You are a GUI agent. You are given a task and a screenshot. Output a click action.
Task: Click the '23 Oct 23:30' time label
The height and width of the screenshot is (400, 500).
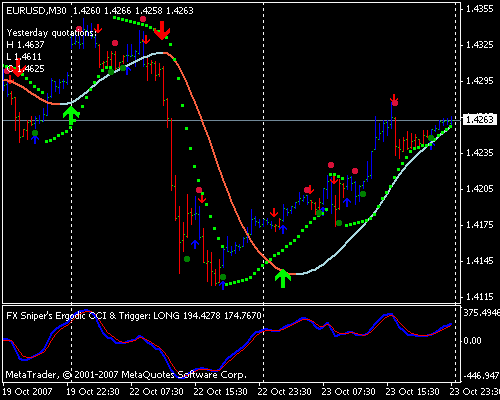coord(475,391)
